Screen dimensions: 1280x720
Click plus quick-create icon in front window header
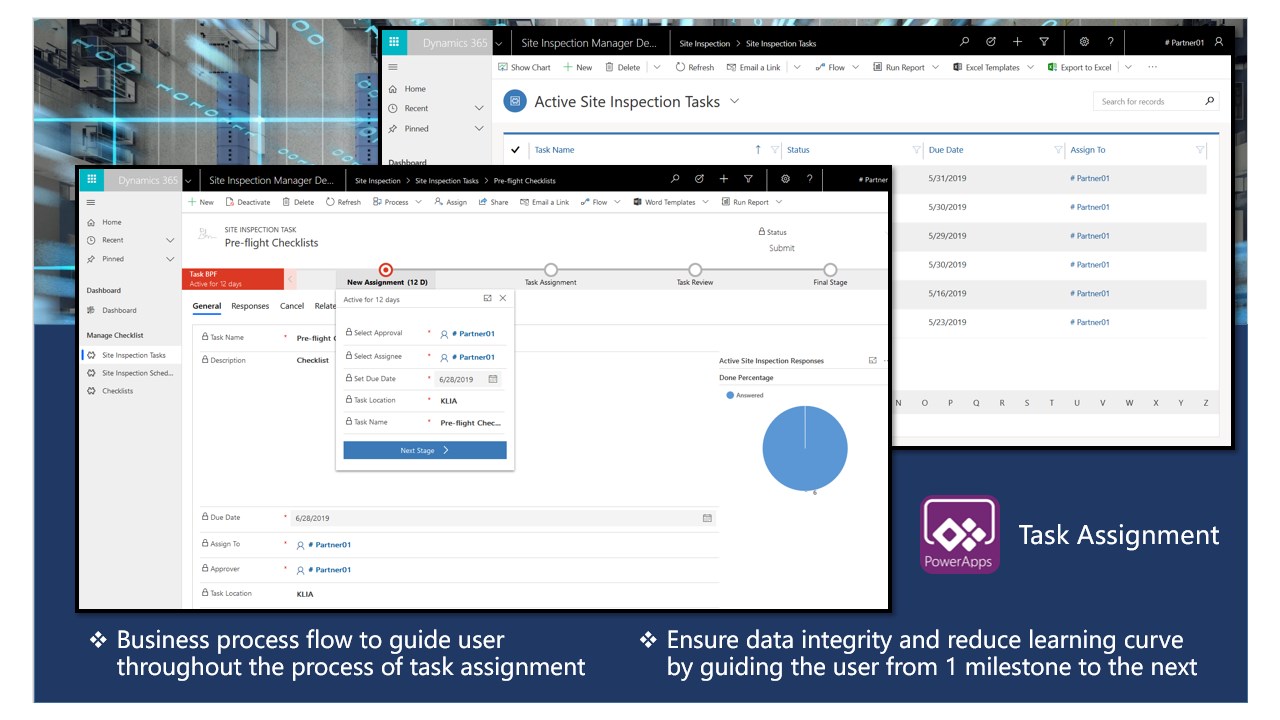pos(724,179)
